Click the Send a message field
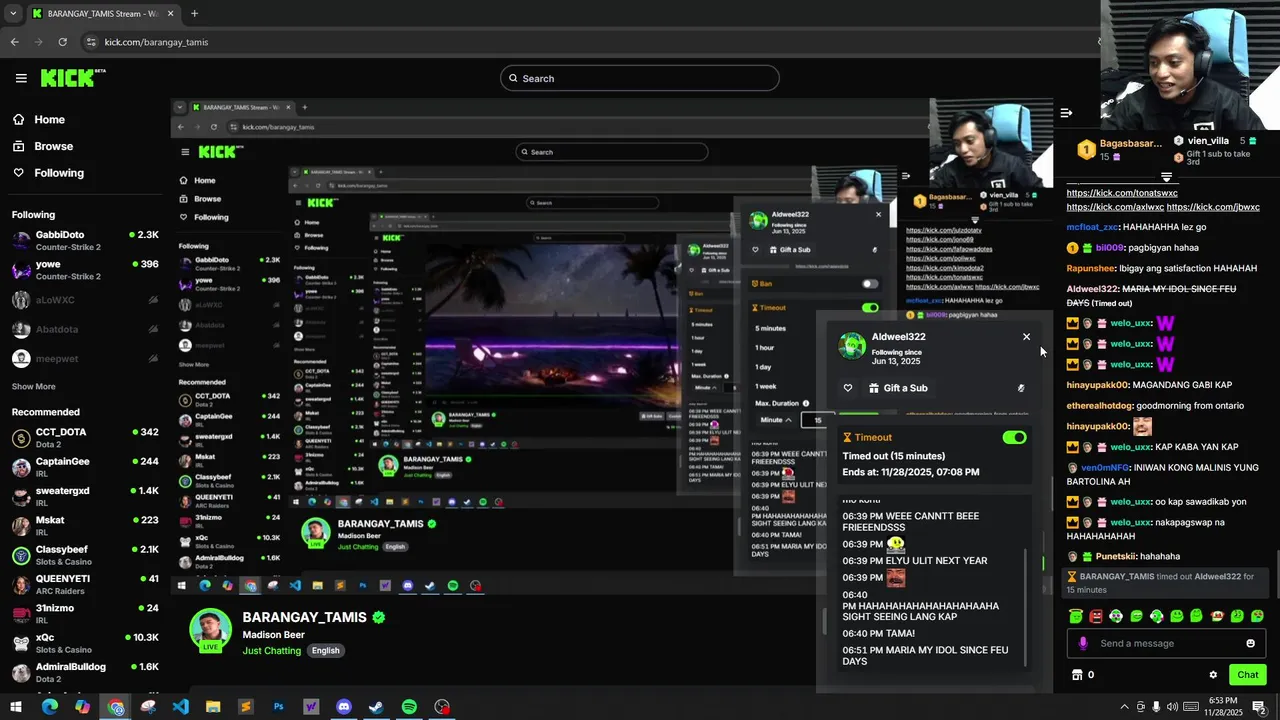 [1166, 643]
